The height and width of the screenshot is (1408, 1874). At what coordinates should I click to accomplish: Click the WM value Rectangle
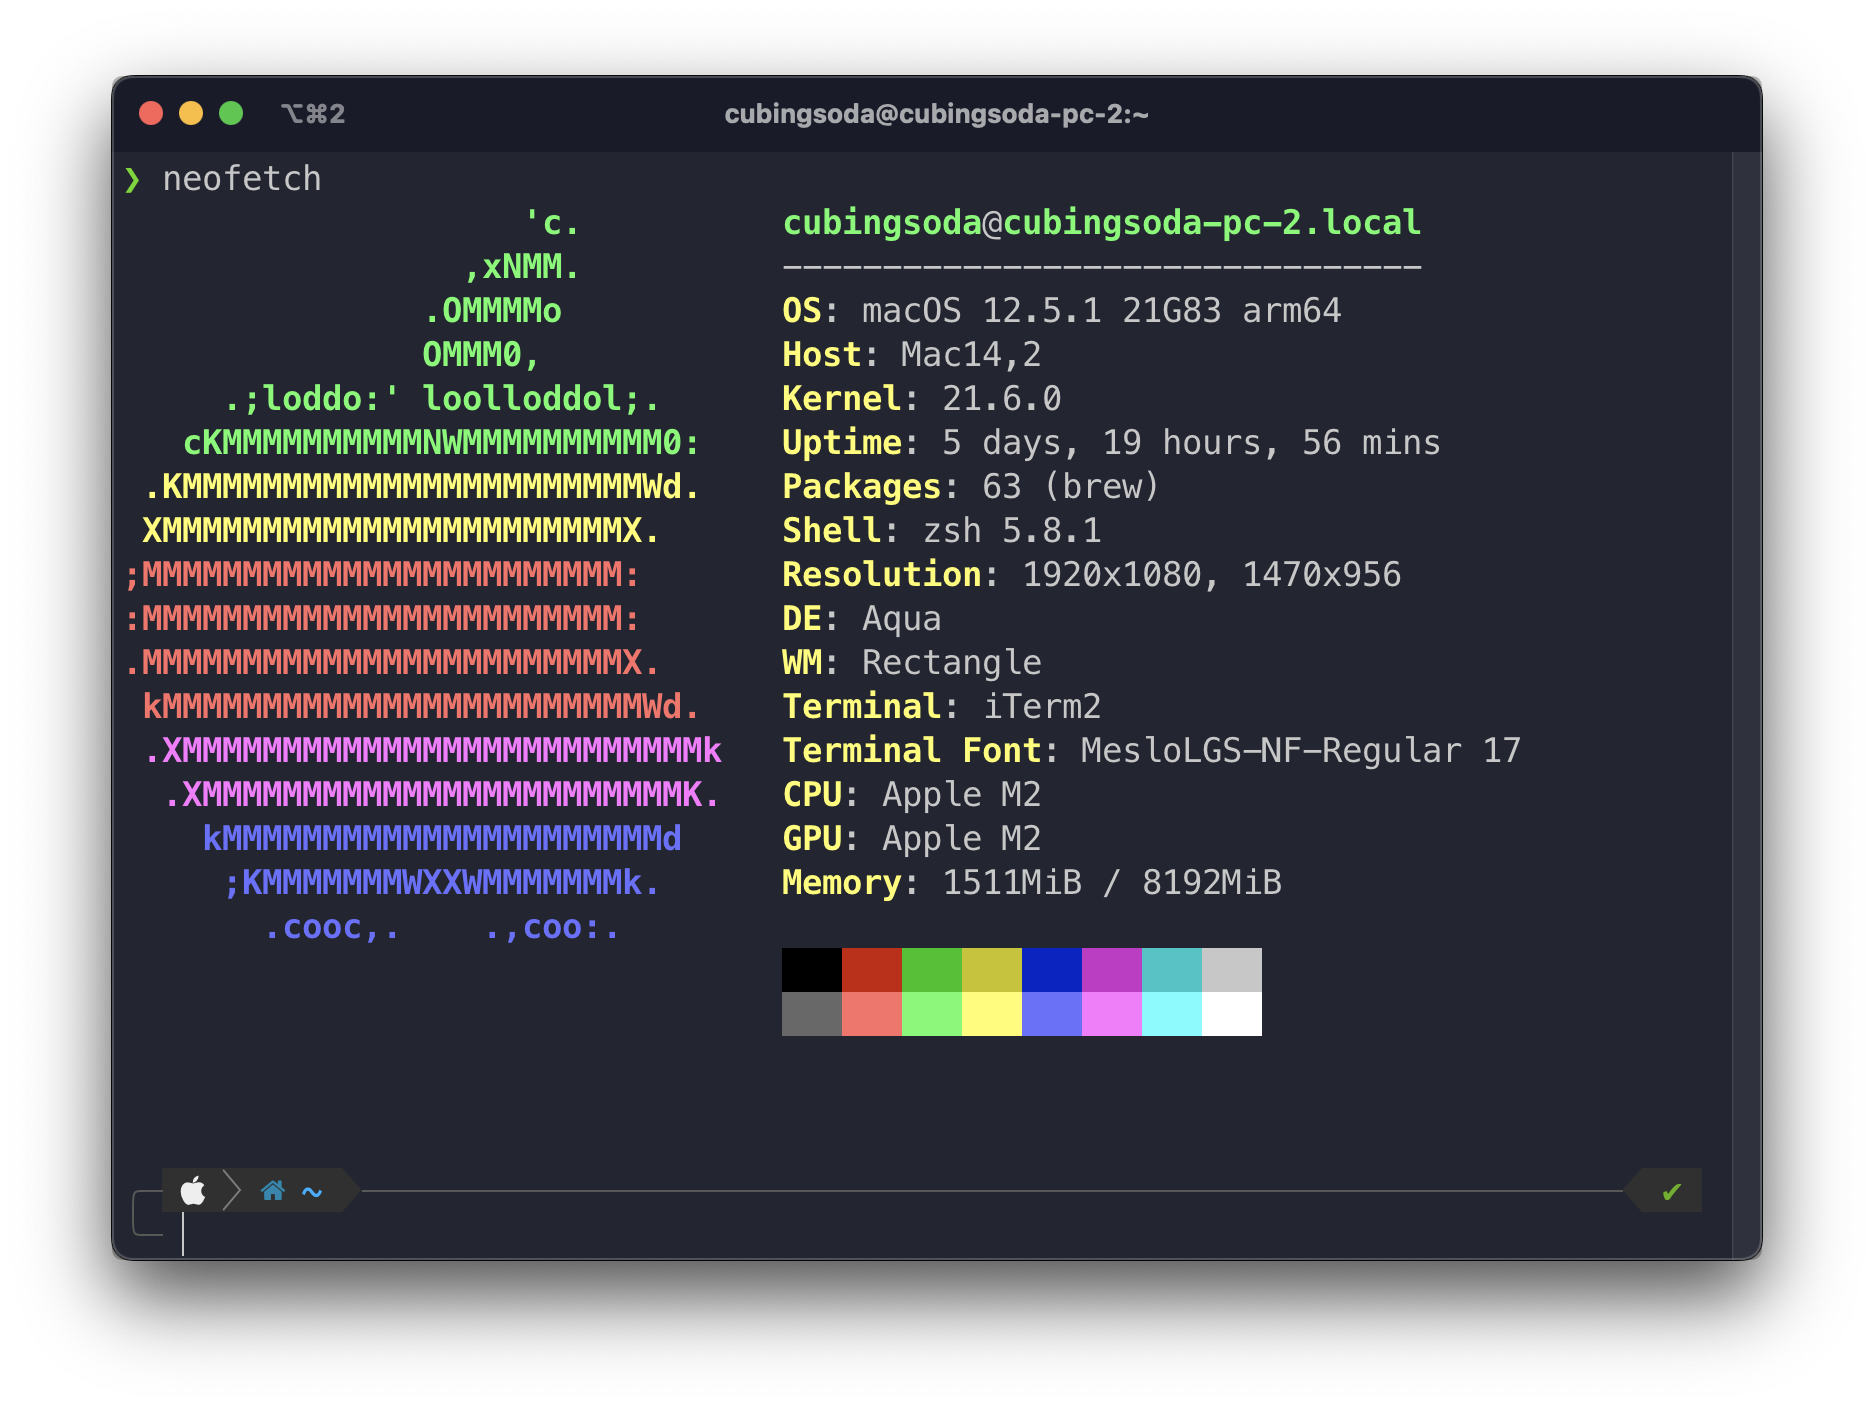[951, 662]
